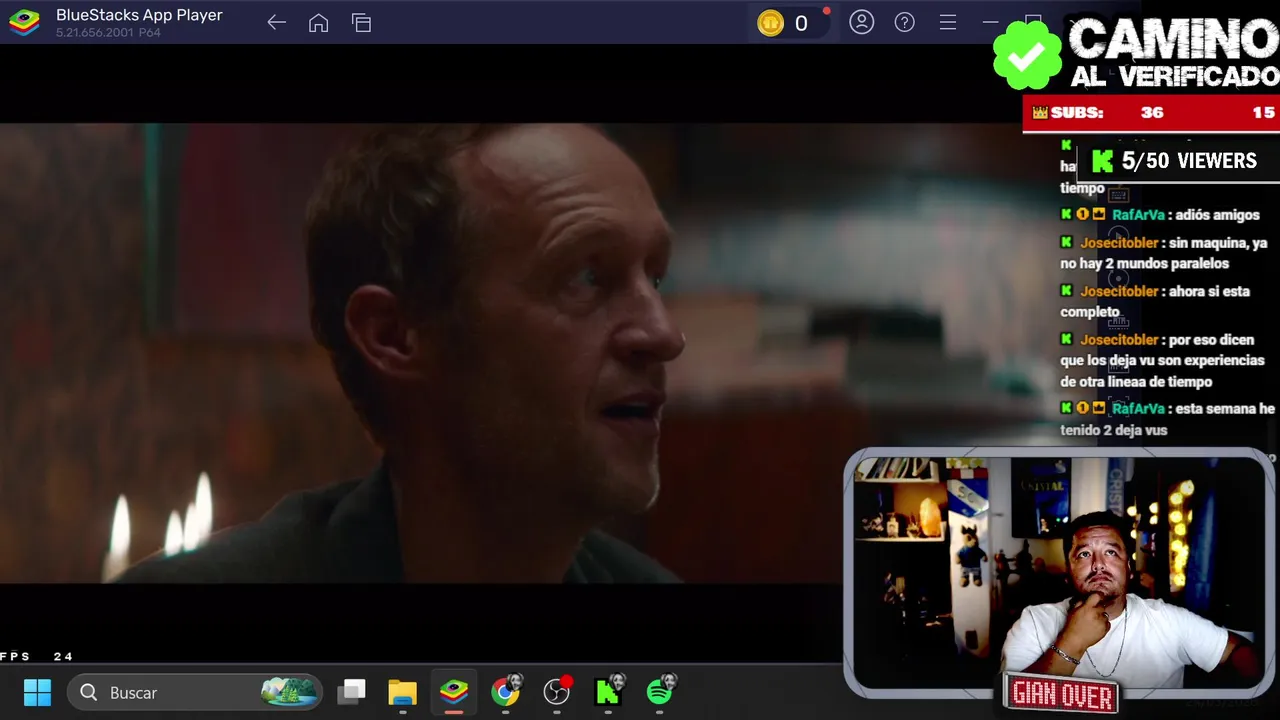Image resolution: width=1280 pixels, height=720 pixels.
Task: Open Google Chrome from taskbar
Action: click(506, 691)
